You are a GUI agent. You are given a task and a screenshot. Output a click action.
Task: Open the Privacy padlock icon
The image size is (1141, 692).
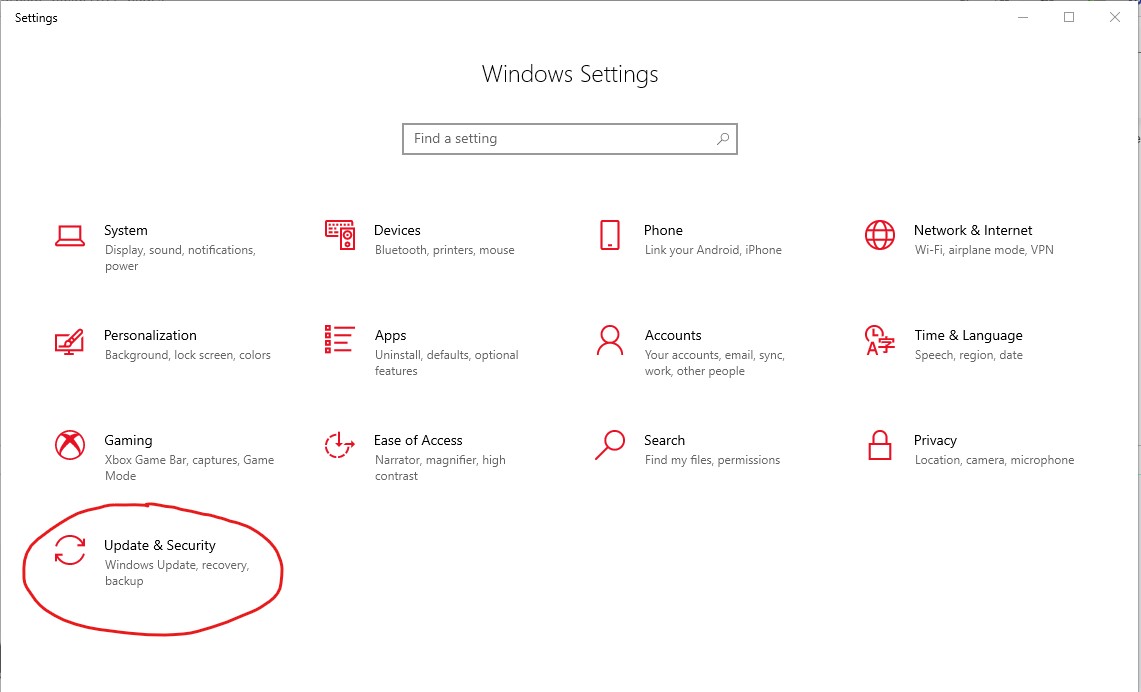click(880, 445)
